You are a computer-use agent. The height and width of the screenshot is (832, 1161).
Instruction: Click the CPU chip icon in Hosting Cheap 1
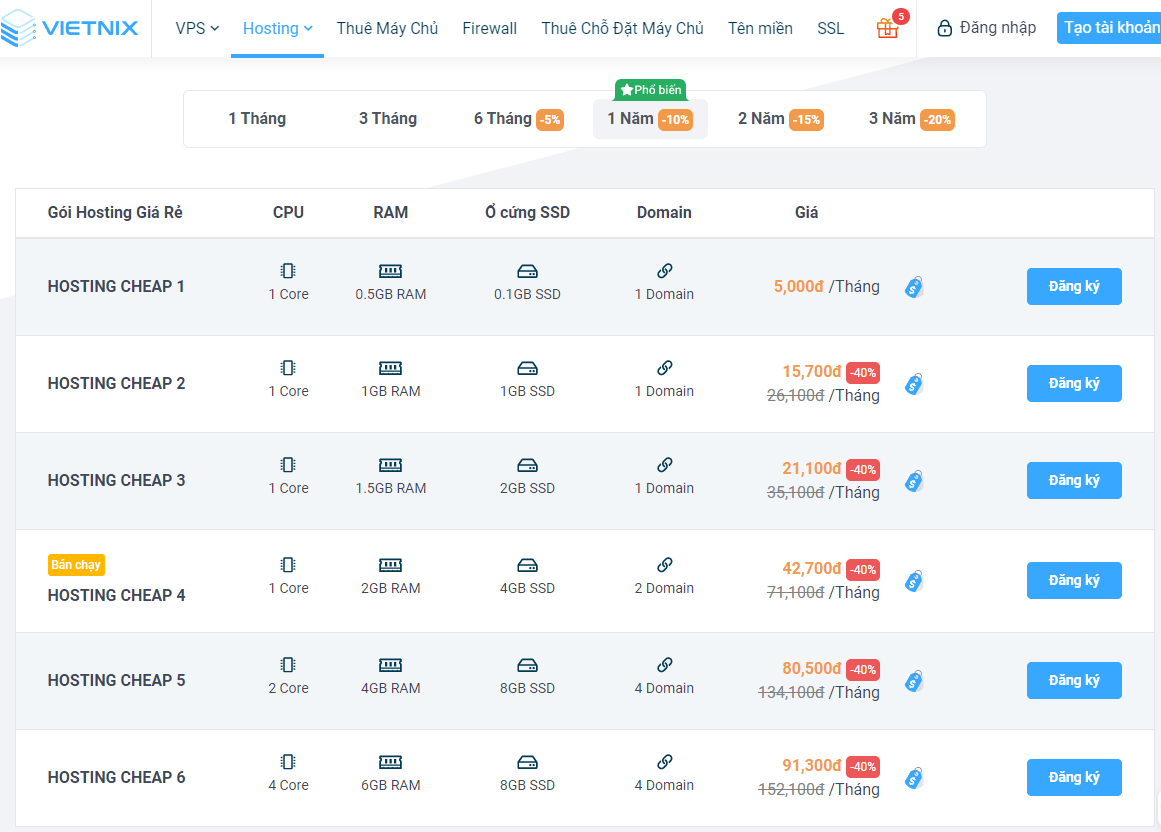(x=288, y=270)
